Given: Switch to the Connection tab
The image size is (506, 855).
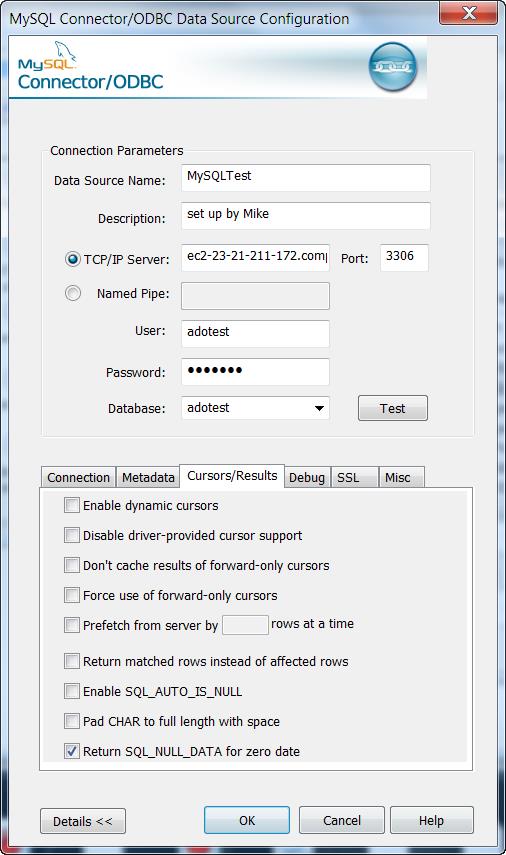Looking at the screenshot, I should (x=78, y=477).
